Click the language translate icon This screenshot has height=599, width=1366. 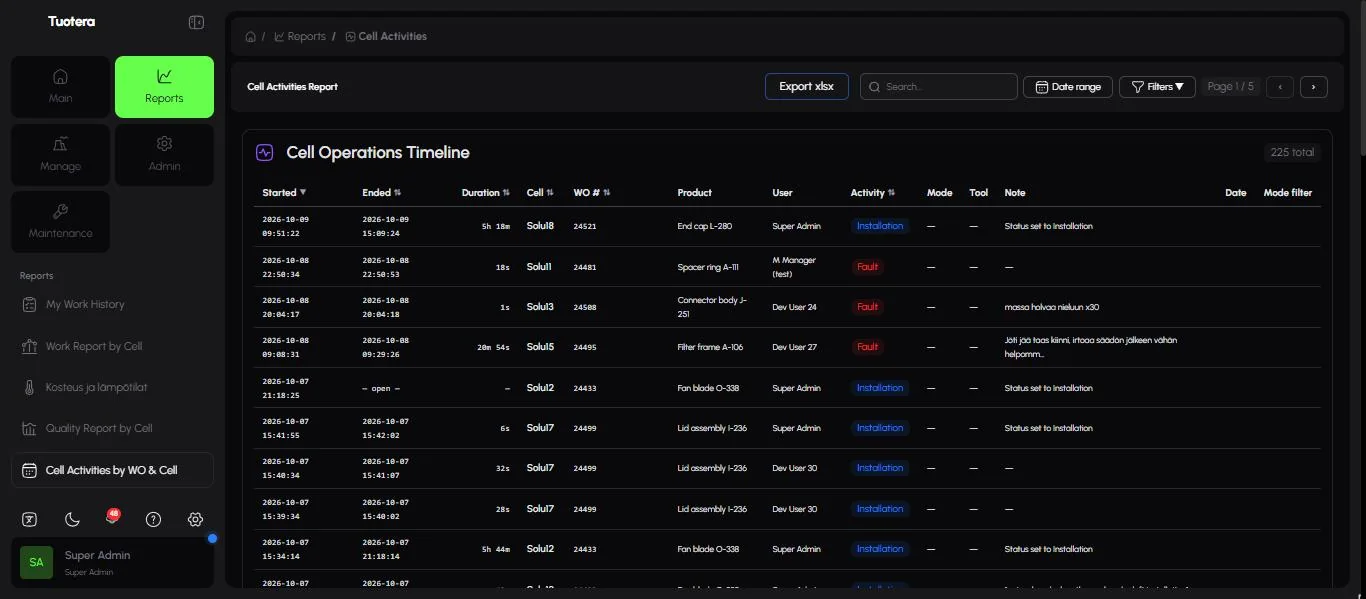coord(30,519)
